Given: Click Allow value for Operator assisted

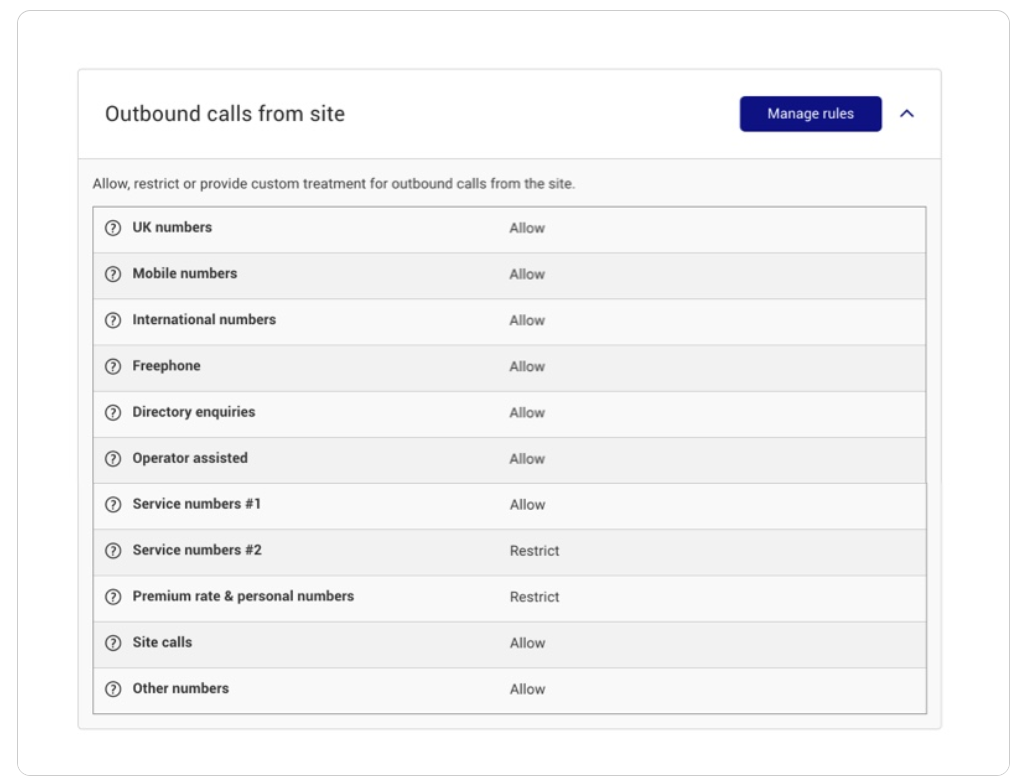Looking at the screenshot, I should (527, 458).
